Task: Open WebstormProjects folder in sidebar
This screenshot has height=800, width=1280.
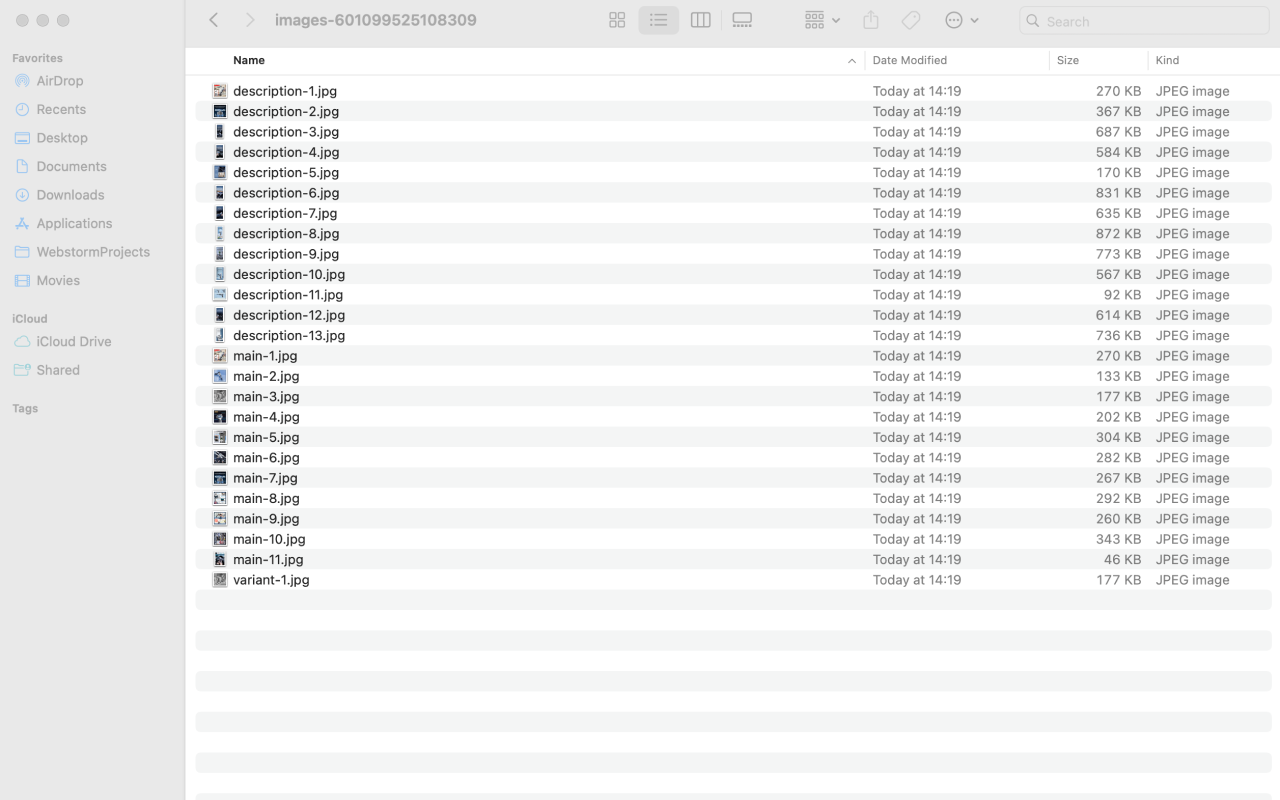Action: [93, 252]
